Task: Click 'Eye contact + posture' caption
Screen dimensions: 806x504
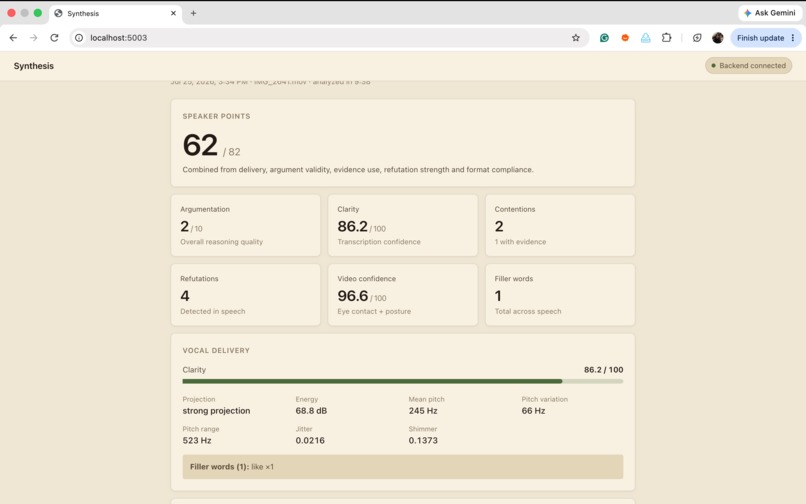Action: click(x=374, y=311)
